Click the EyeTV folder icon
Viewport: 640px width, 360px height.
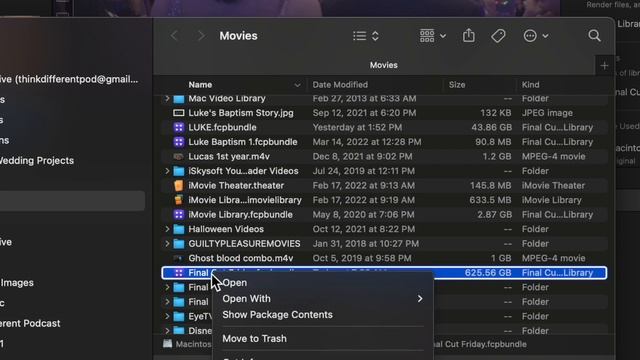179,316
